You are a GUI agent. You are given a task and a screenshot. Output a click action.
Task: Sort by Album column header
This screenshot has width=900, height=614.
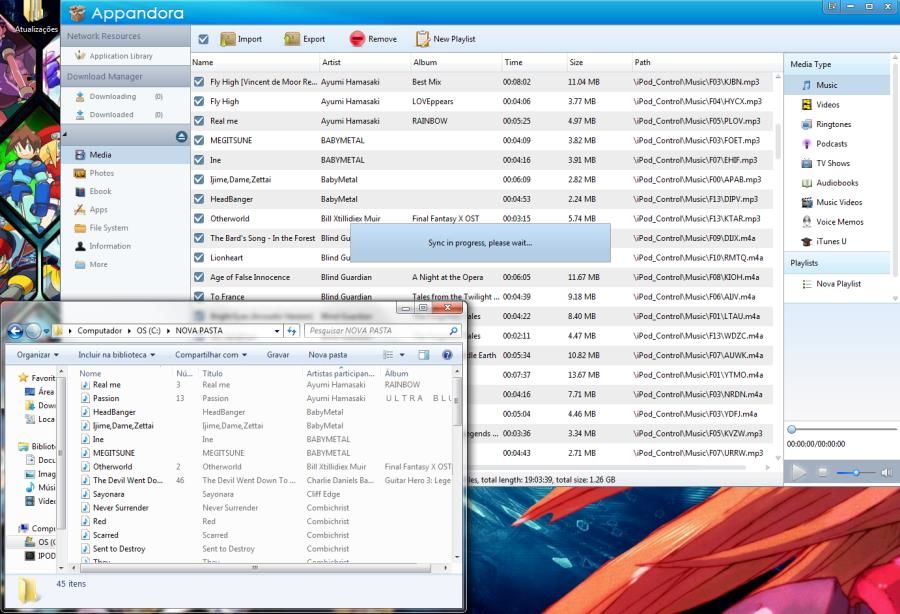[455, 63]
